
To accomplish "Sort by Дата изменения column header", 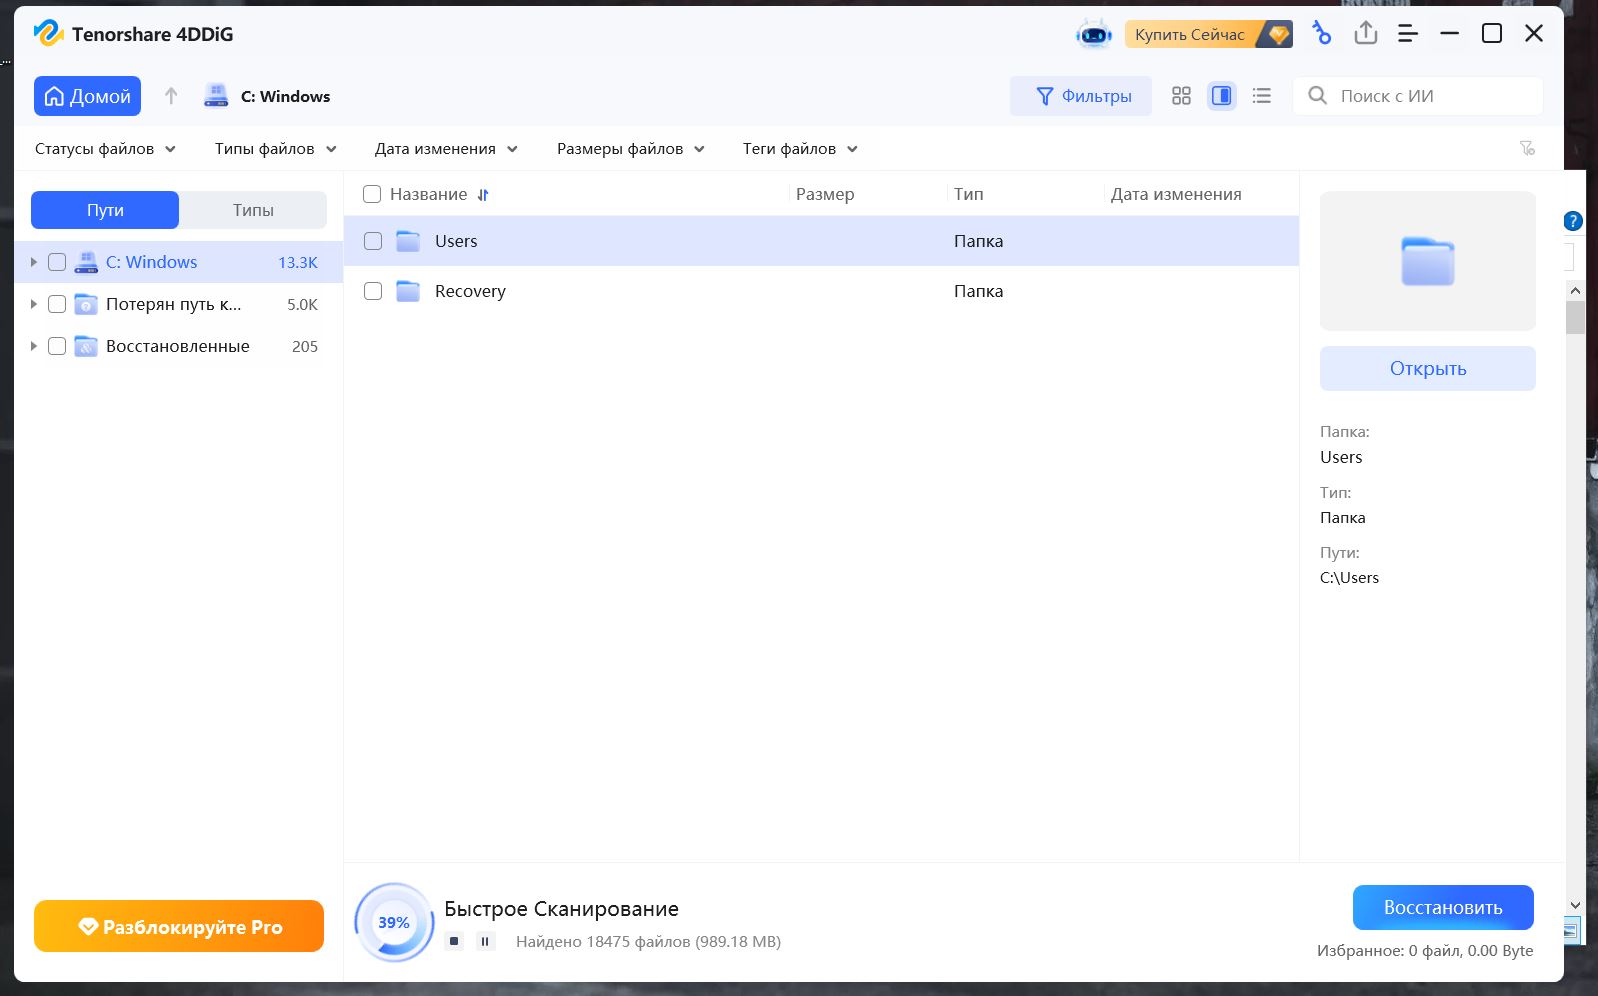I will click(1176, 194).
